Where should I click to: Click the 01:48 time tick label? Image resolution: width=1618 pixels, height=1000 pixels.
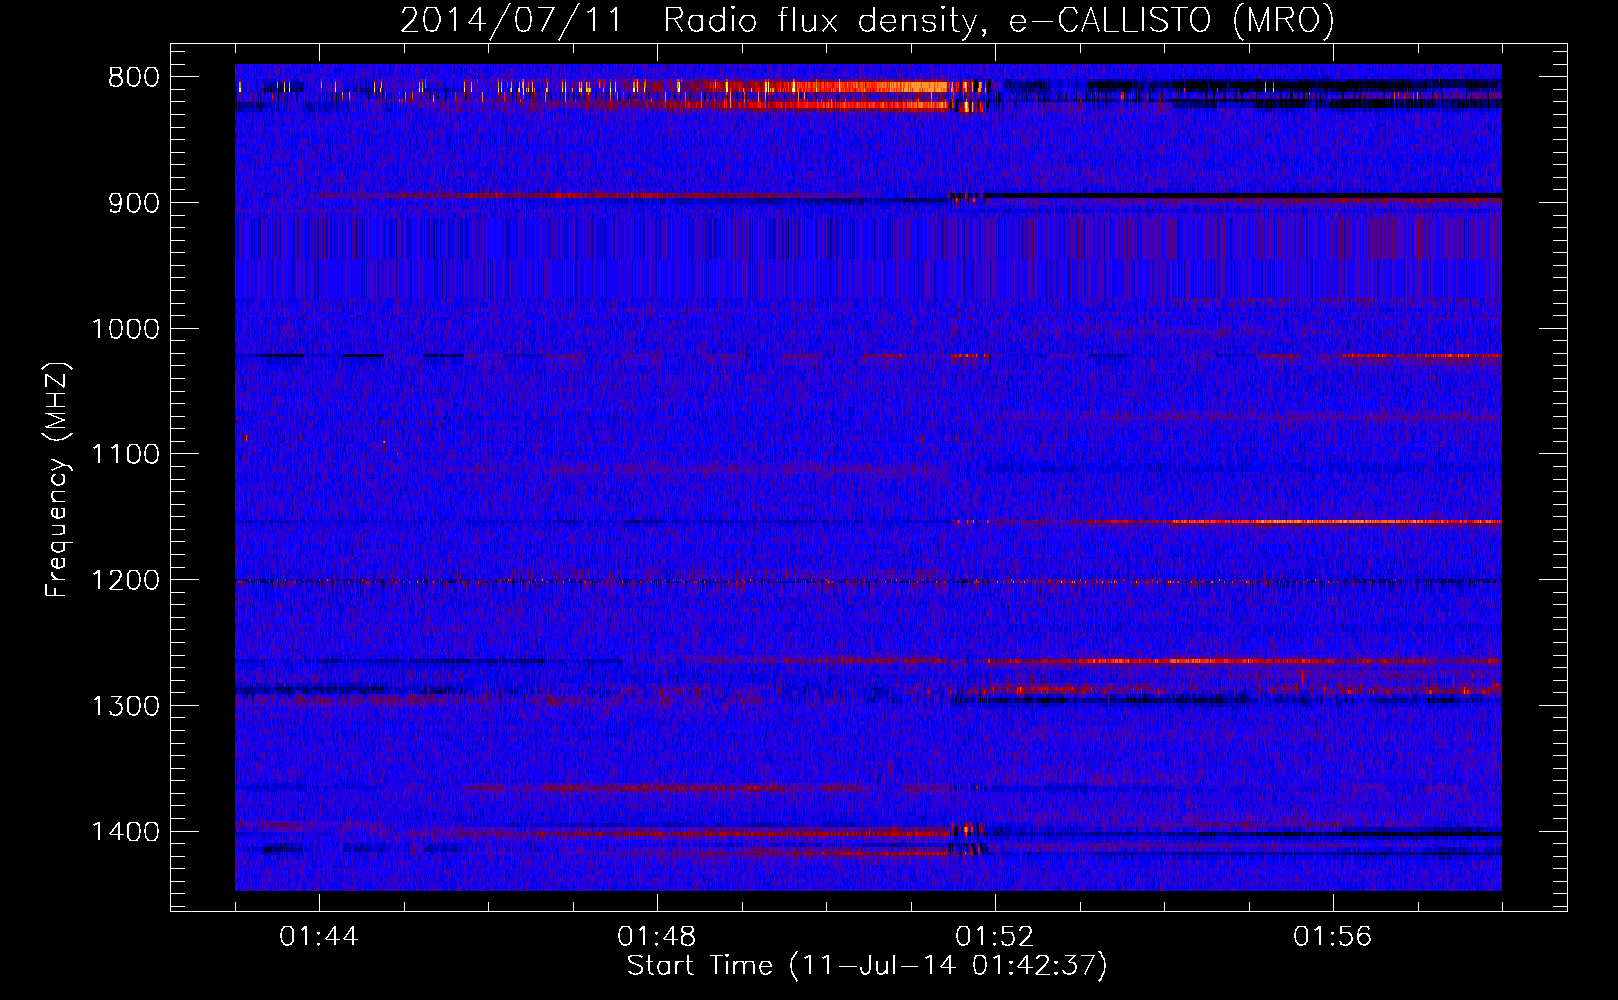(657, 937)
